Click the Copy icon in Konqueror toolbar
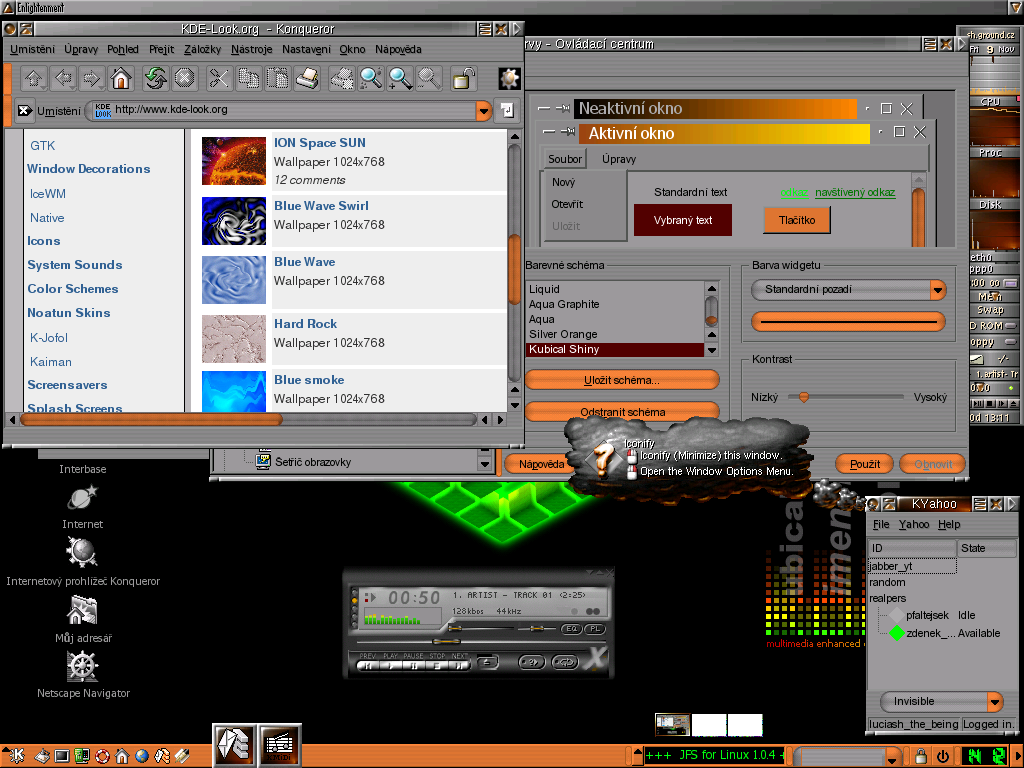Image resolution: width=1024 pixels, height=768 pixels. coord(249,79)
